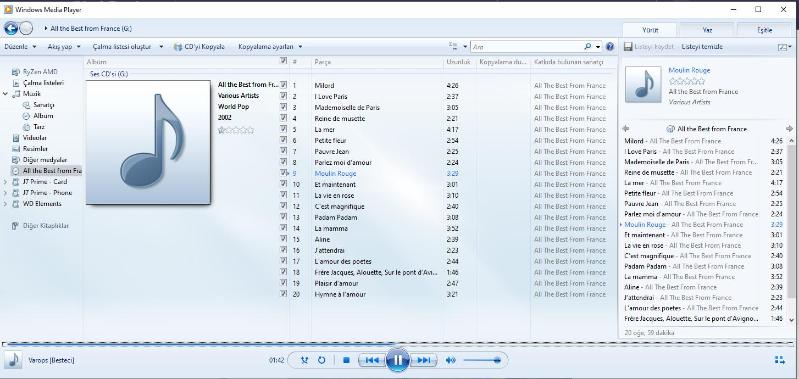Sort by the Parça column header

tap(377, 62)
